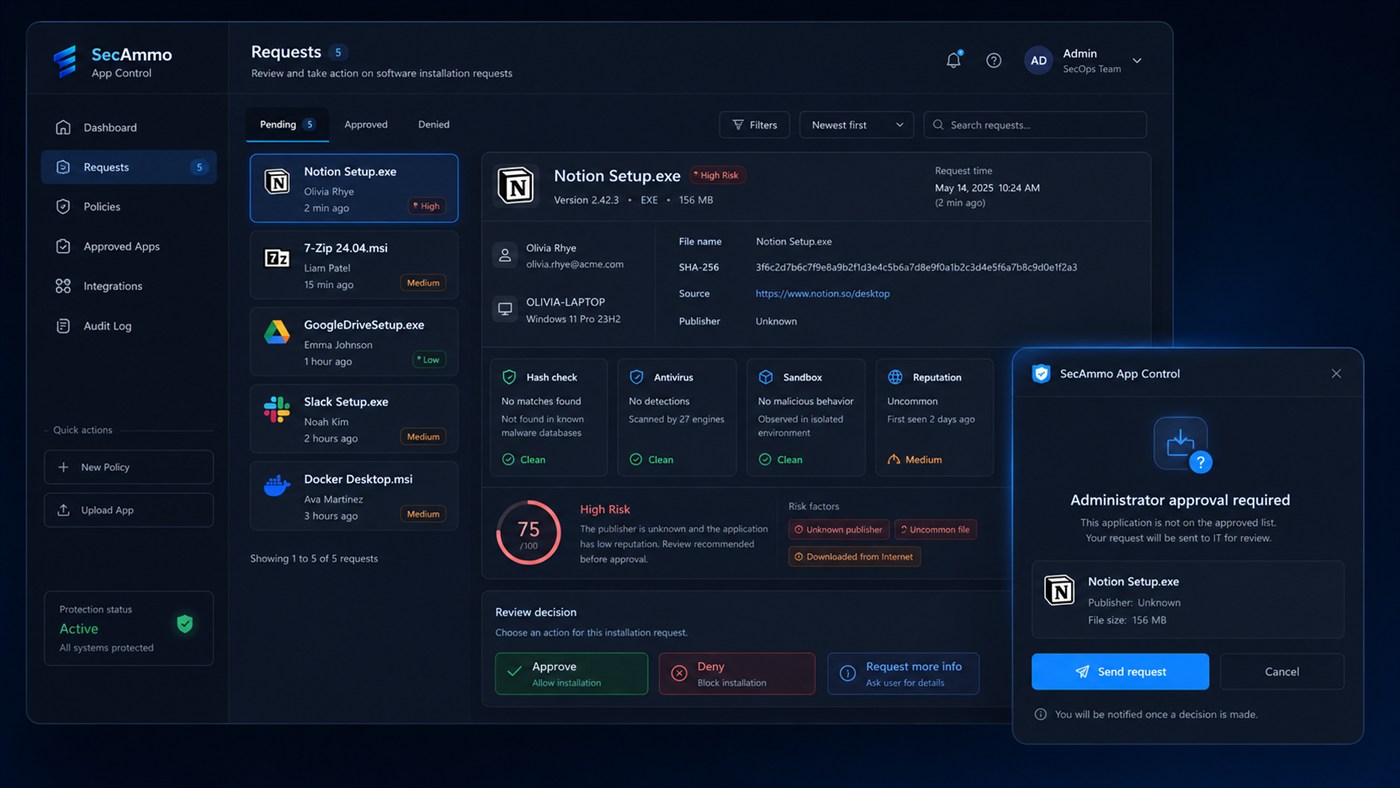Click the green Protection status shield

185,624
